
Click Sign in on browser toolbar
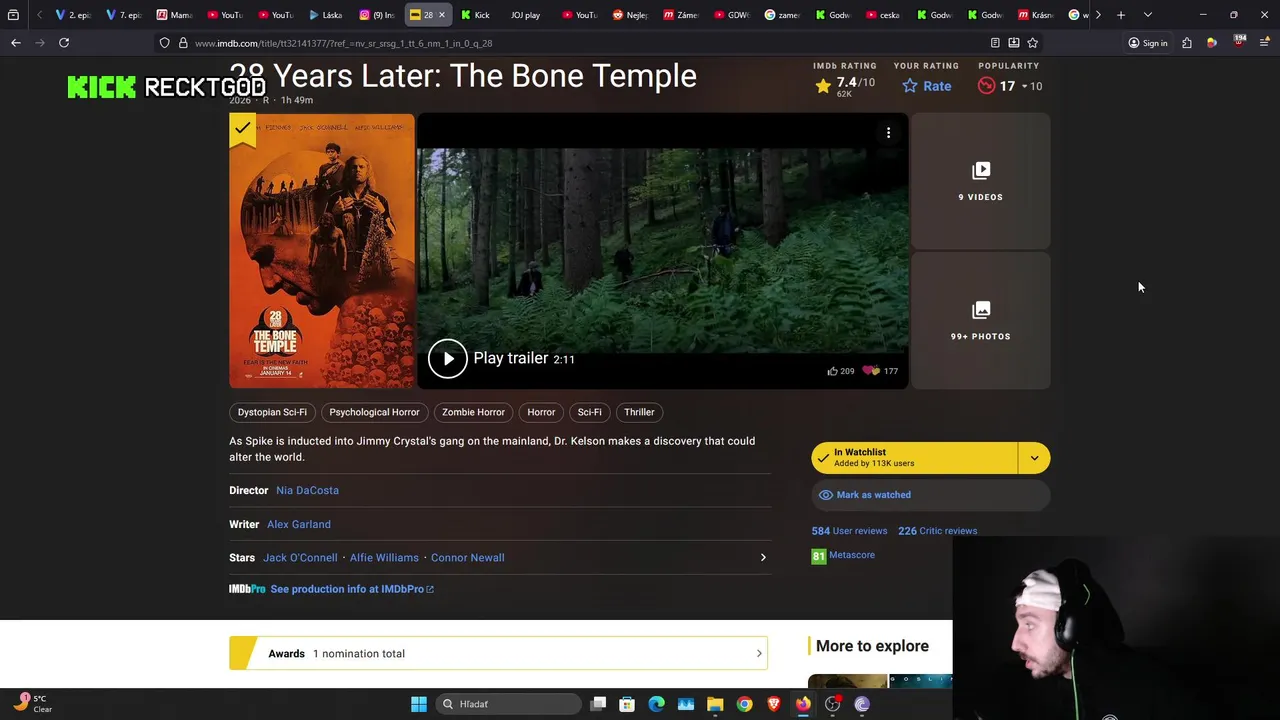point(1147,43)
